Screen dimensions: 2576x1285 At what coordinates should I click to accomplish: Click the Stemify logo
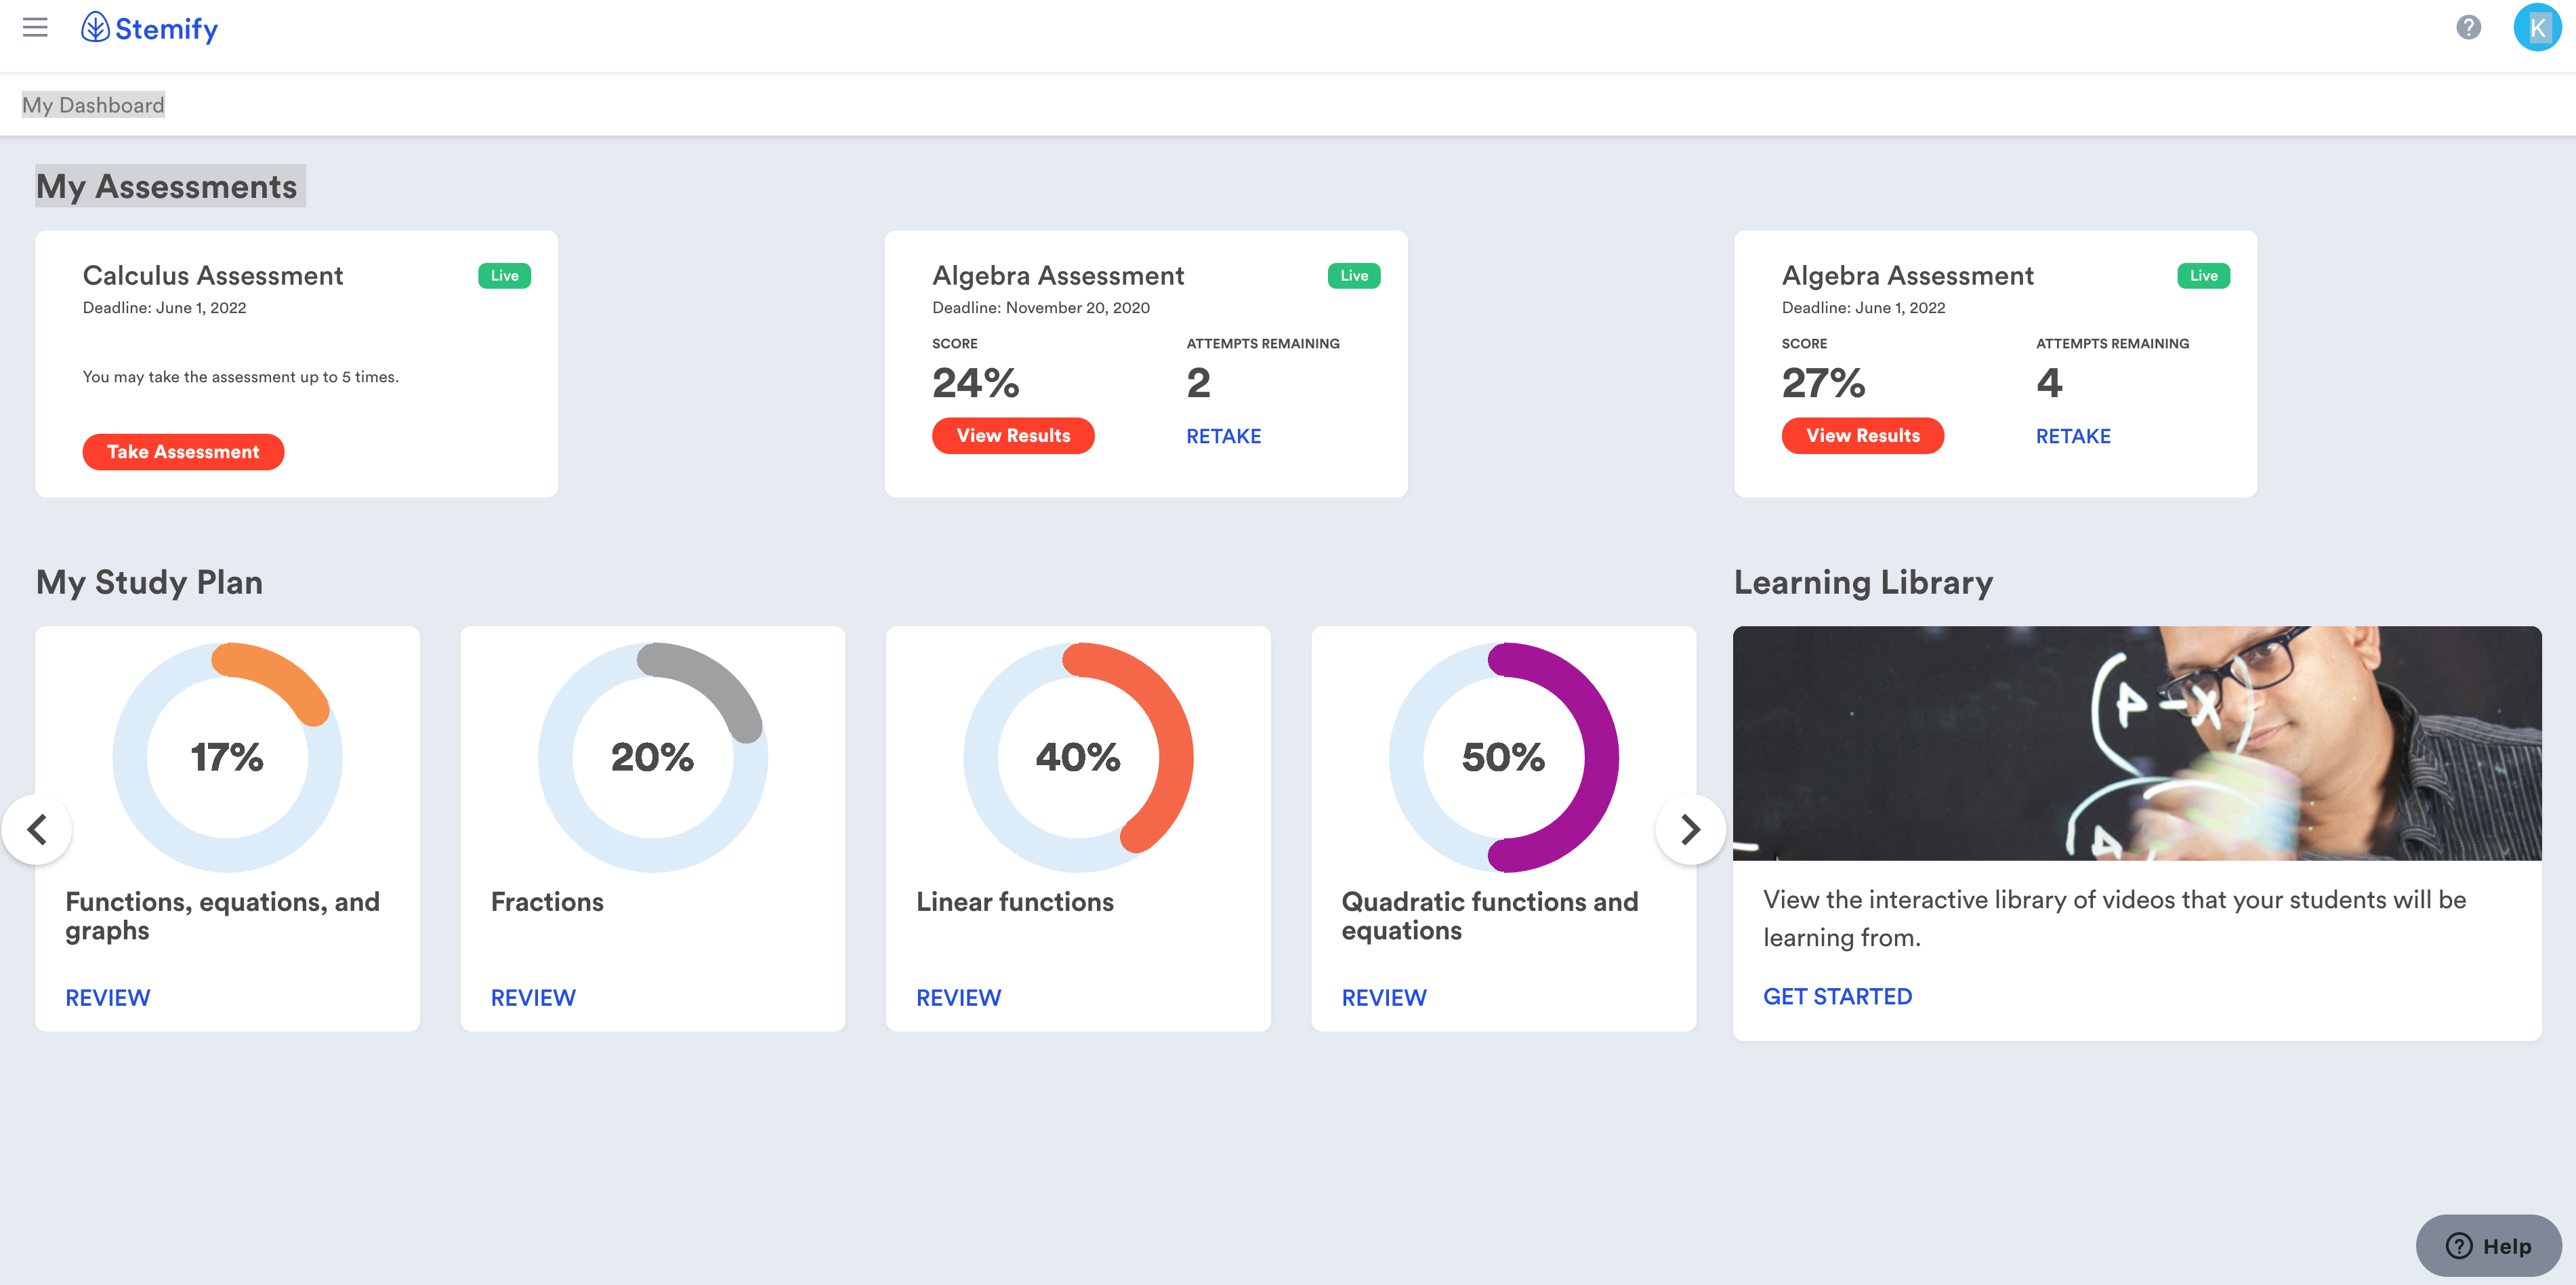150,28
